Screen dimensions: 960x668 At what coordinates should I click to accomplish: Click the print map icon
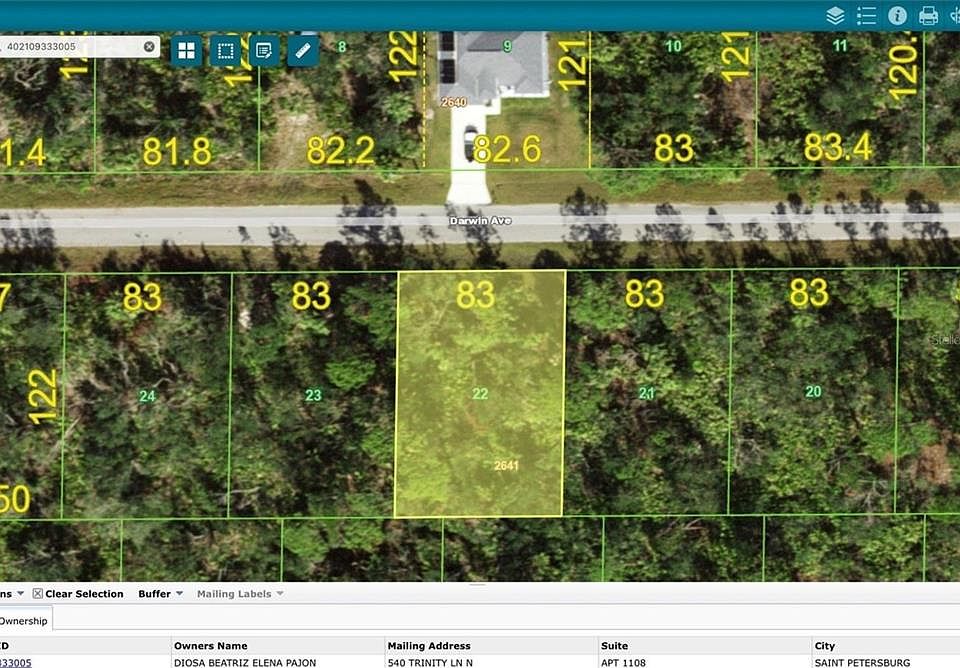928,15
